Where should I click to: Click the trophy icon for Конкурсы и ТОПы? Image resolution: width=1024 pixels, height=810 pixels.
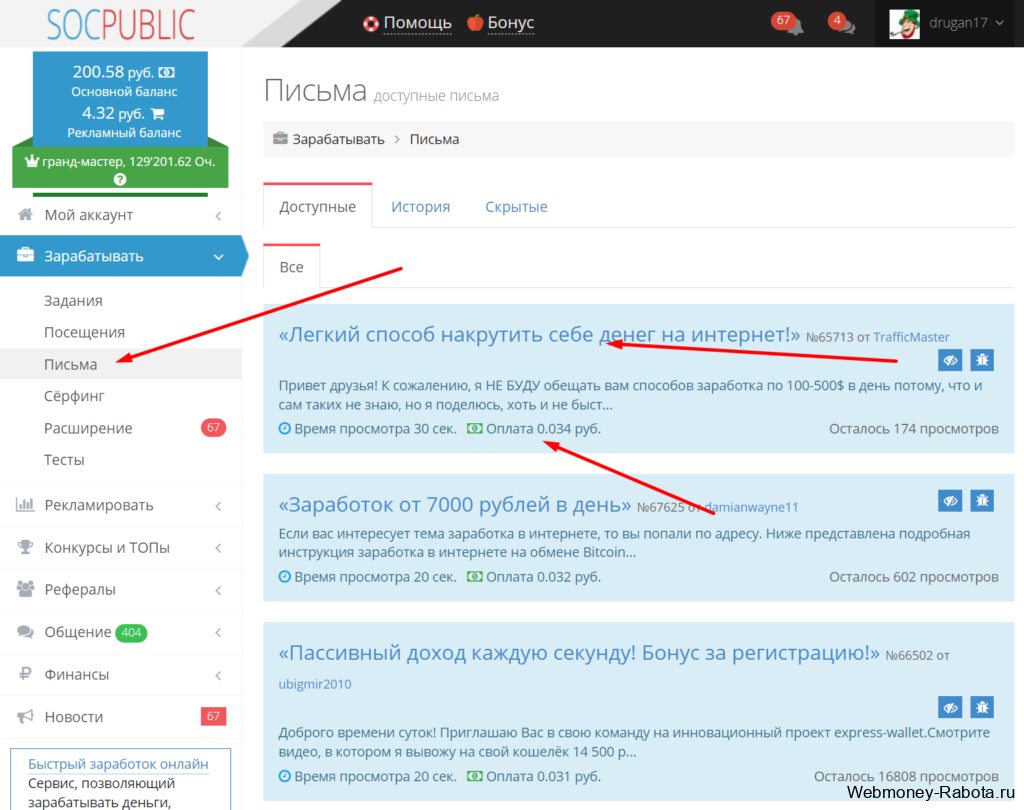click(25, 547)
